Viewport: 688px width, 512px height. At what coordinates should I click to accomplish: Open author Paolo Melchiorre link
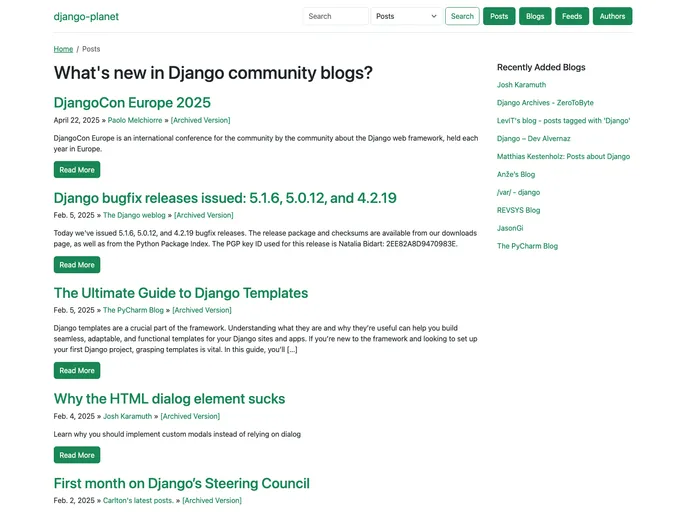click(135, 120)
